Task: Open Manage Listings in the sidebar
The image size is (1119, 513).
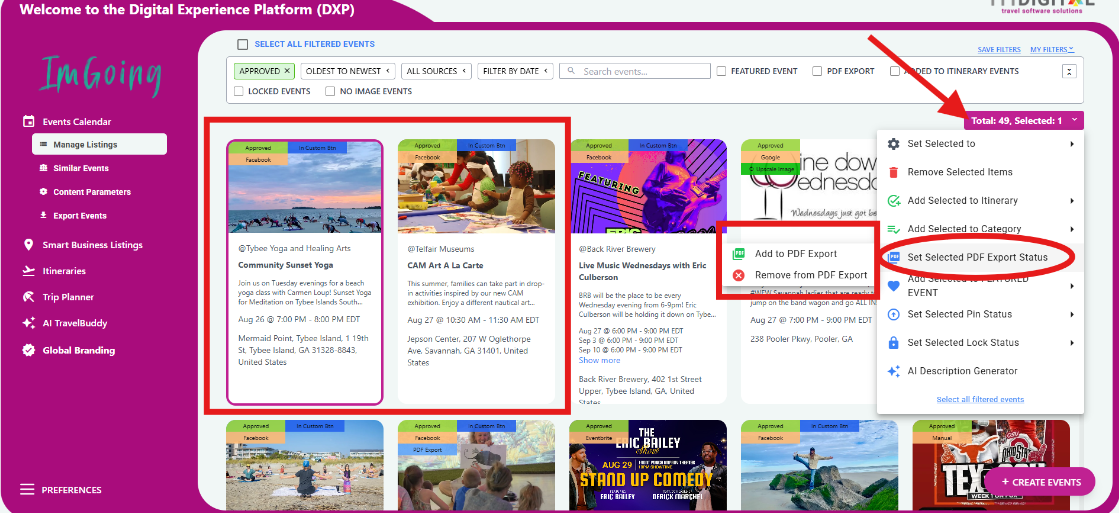Action: (99, 144)
